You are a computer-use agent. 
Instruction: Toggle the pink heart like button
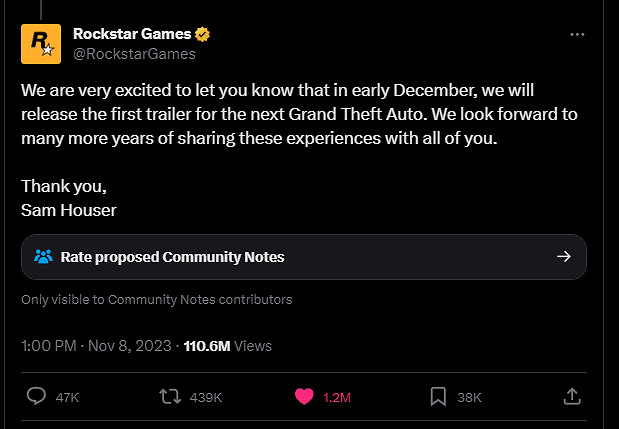(x=304, y=397)
